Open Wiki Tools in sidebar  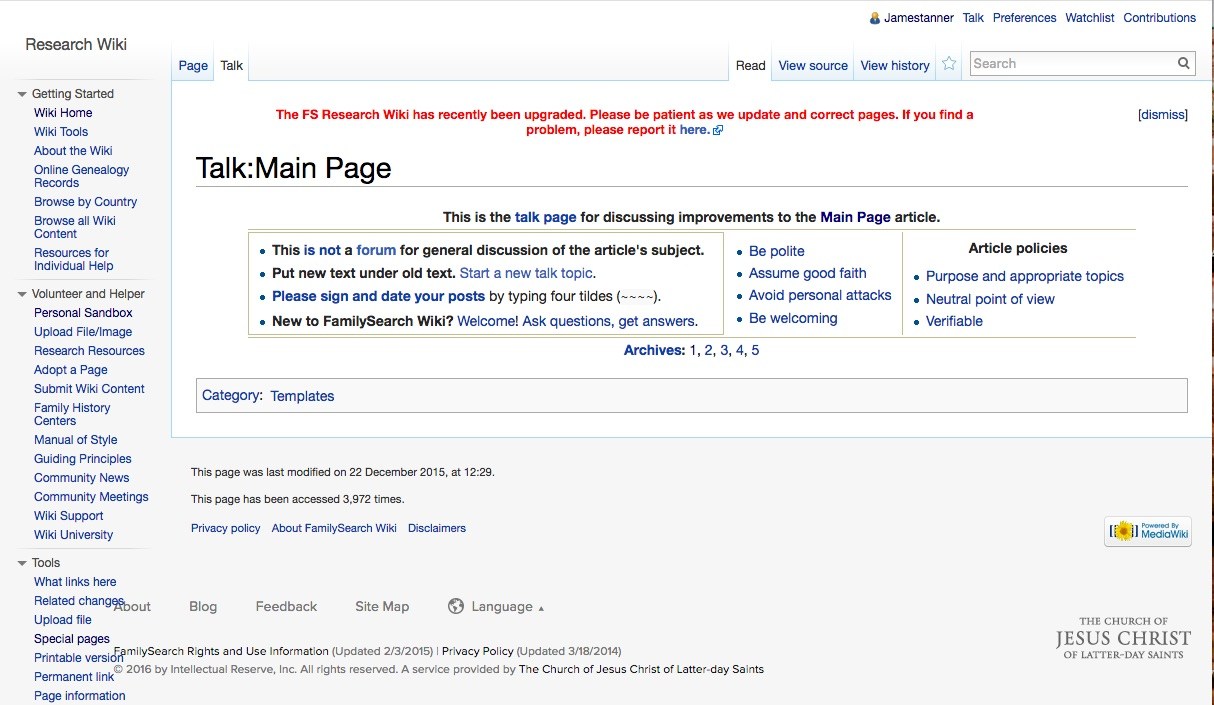pyautogui.click(x=61, y=132)
